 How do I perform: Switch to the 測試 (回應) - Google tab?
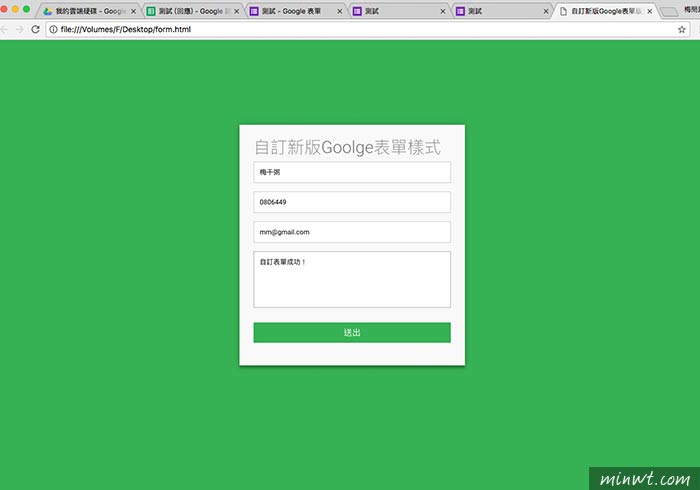click(193, 11)
